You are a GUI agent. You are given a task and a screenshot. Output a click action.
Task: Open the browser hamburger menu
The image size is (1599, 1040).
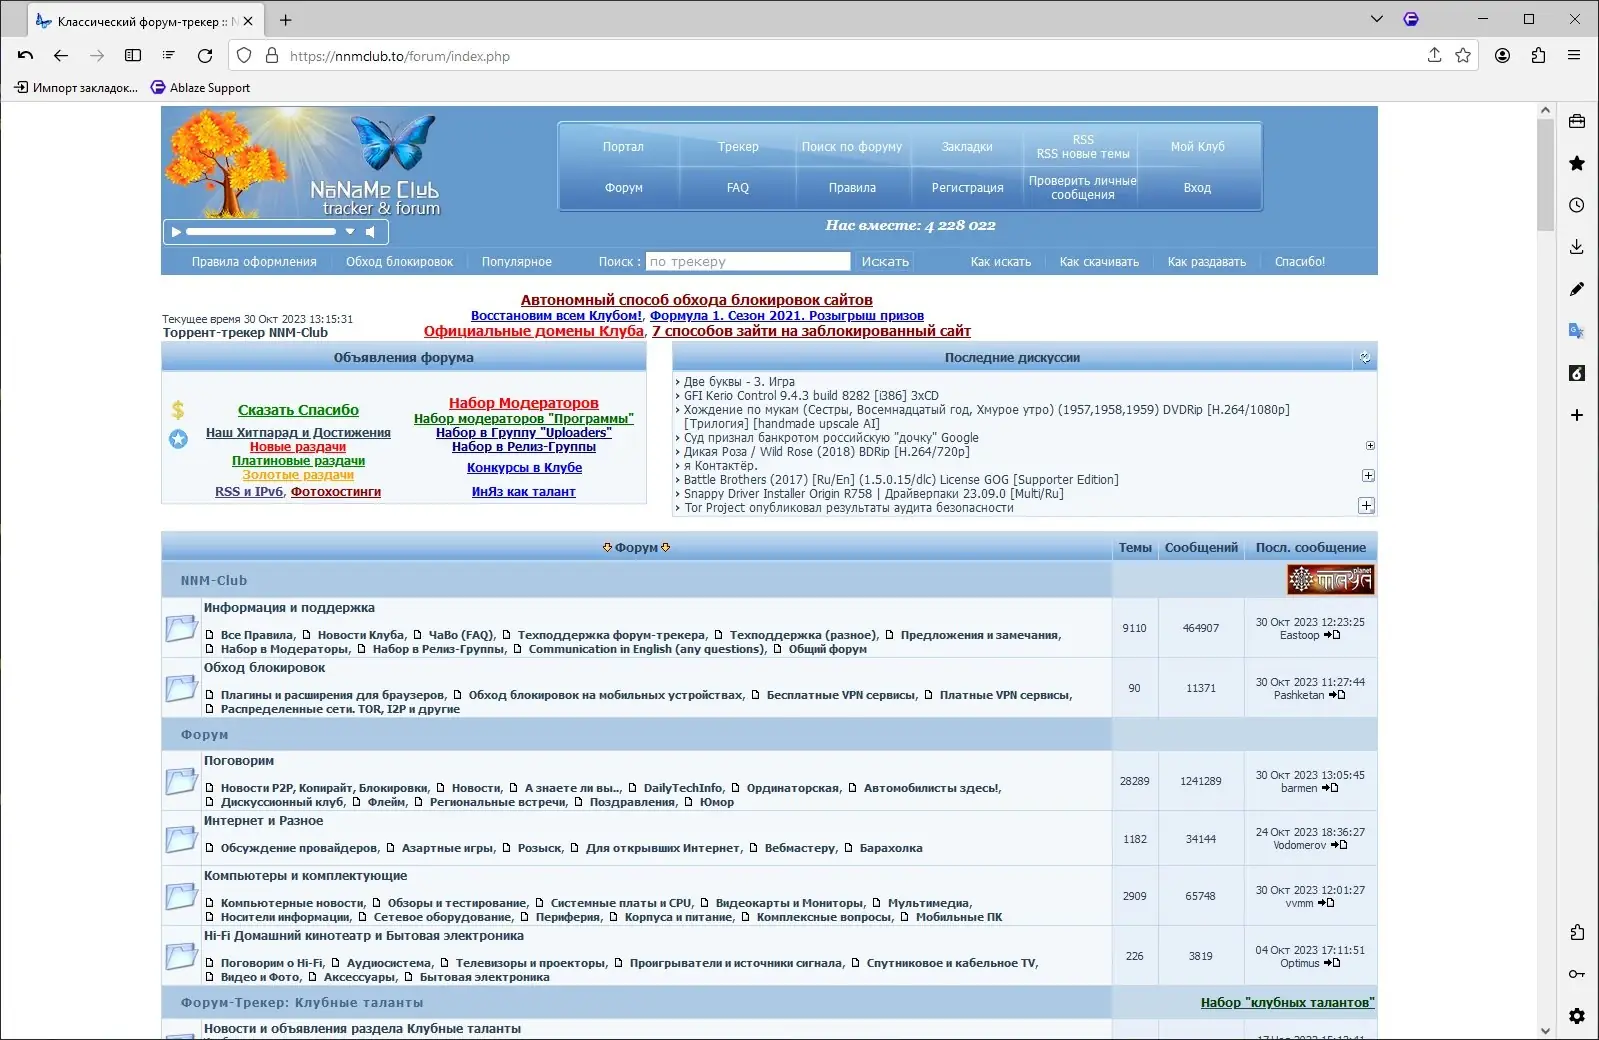click(1574, 56)
